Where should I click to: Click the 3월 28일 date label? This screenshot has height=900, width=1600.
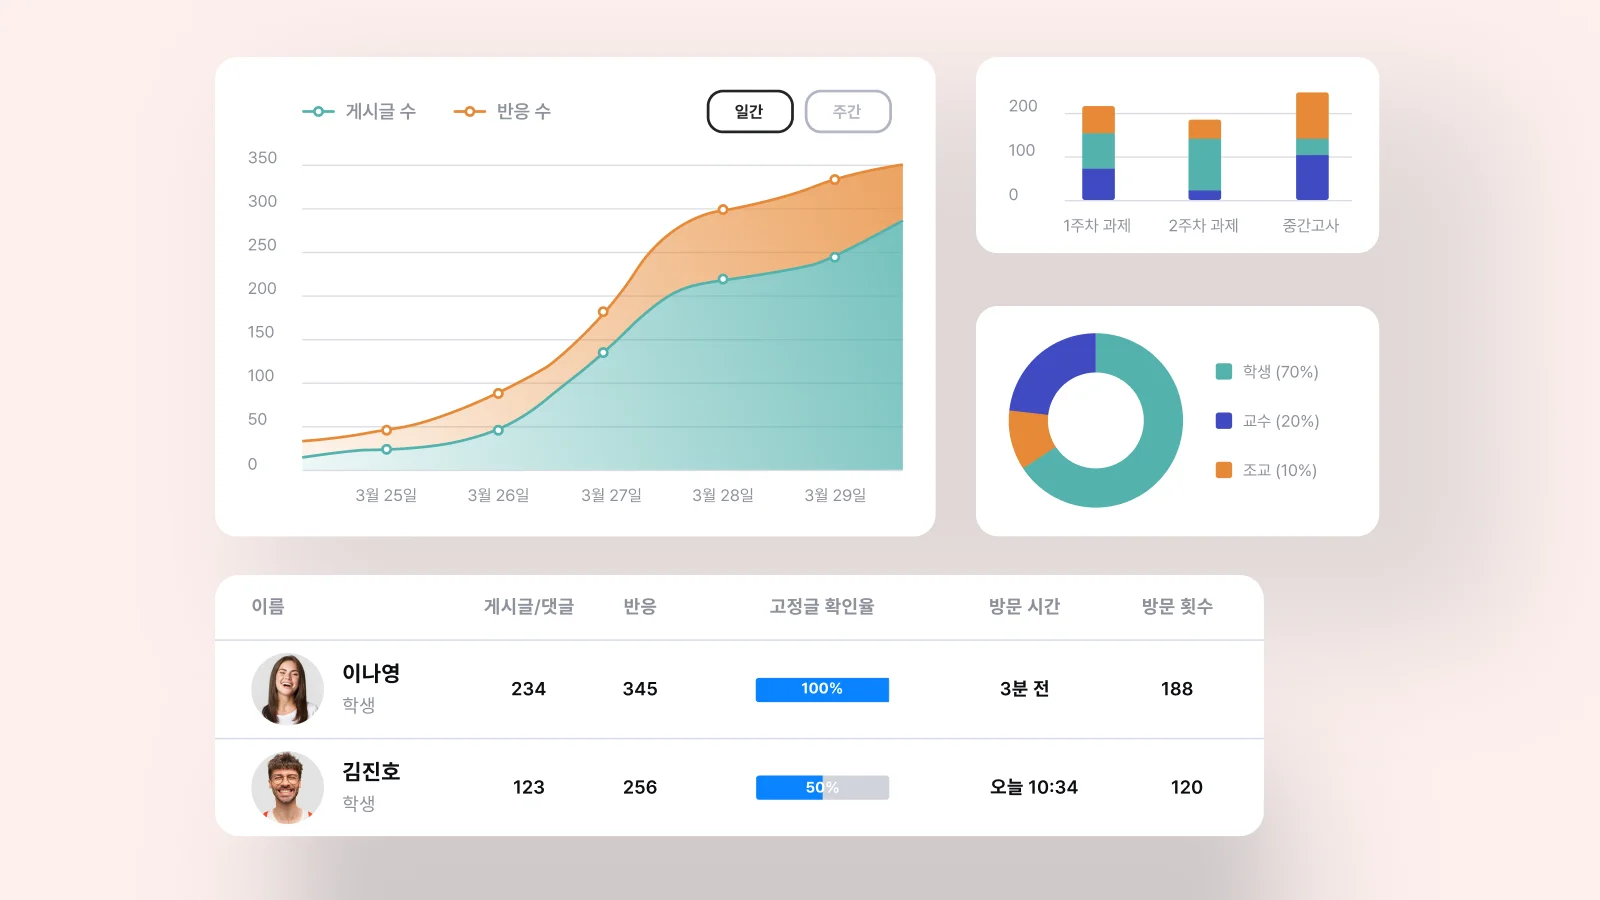pos(723,495)
